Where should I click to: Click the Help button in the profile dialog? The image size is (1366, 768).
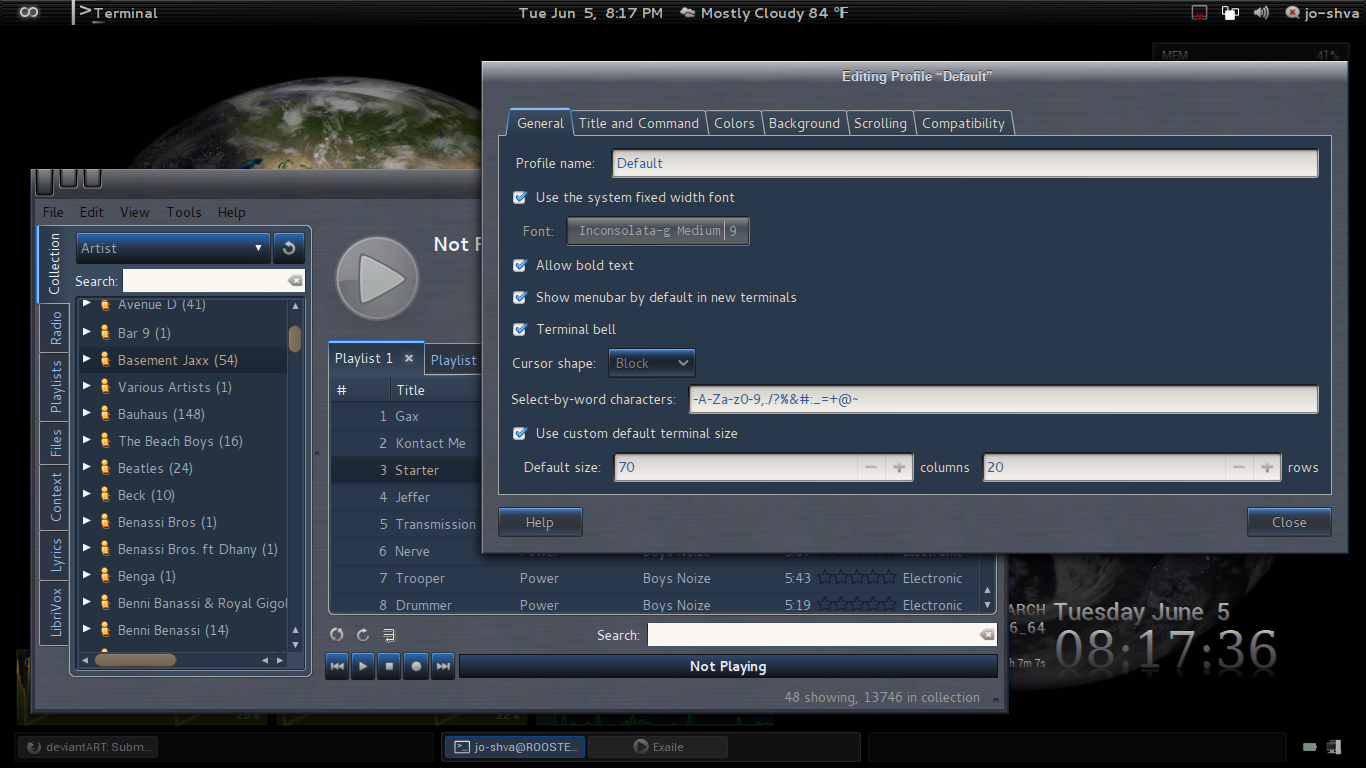tap(540, 522)
